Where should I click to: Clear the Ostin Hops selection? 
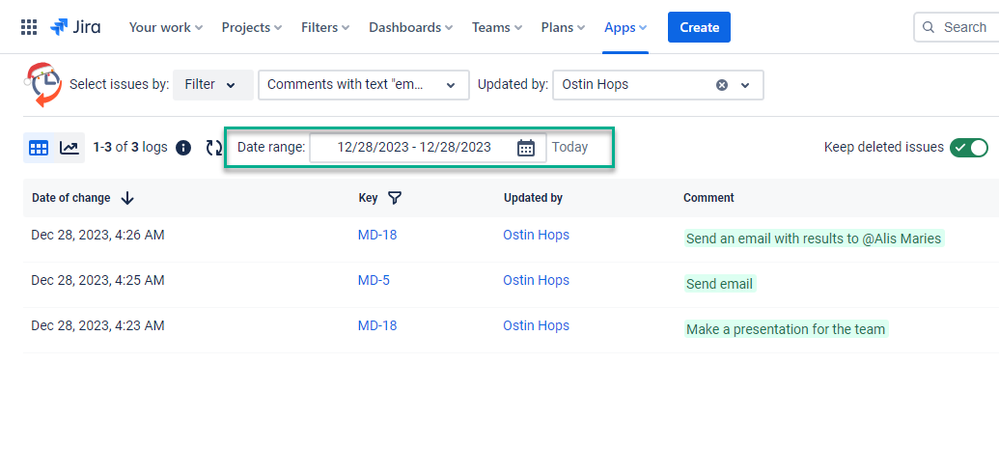click(x=722, y=85)
